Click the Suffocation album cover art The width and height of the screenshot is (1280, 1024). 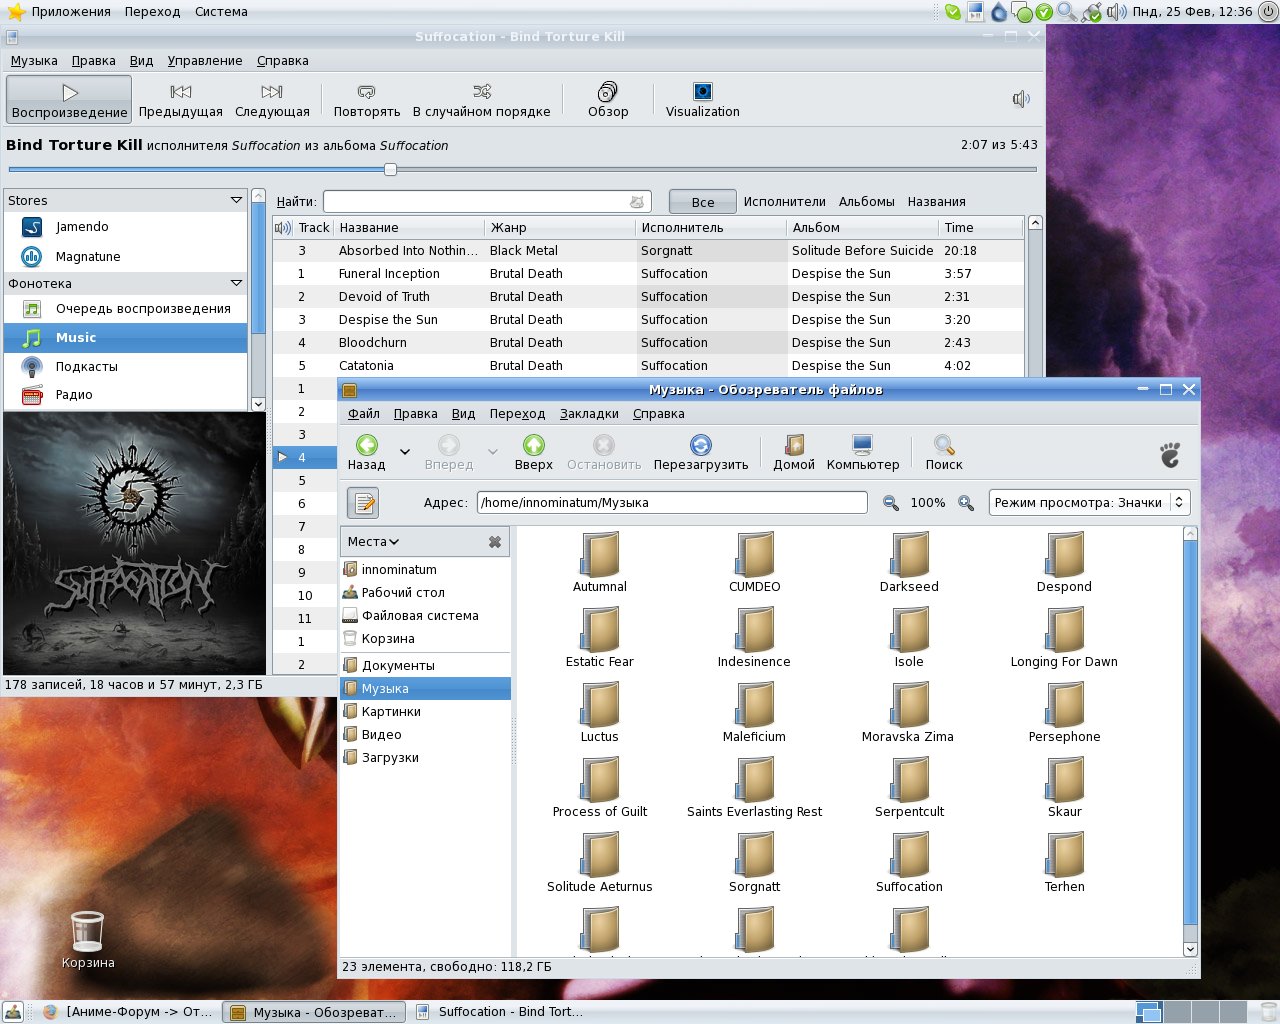click(x=136, y=543)
